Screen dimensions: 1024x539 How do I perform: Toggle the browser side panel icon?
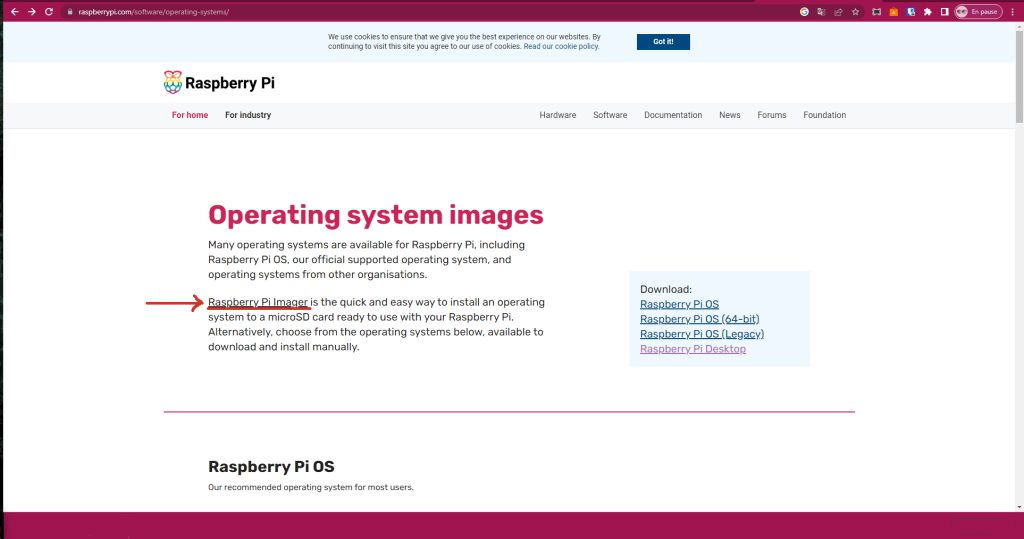[x=944, y=11]
